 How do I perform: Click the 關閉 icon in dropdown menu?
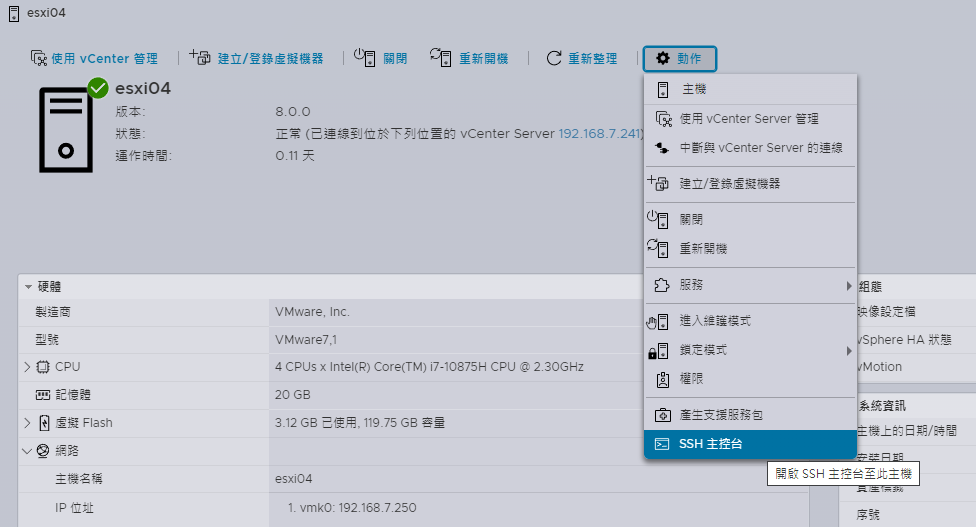[658, 219]
